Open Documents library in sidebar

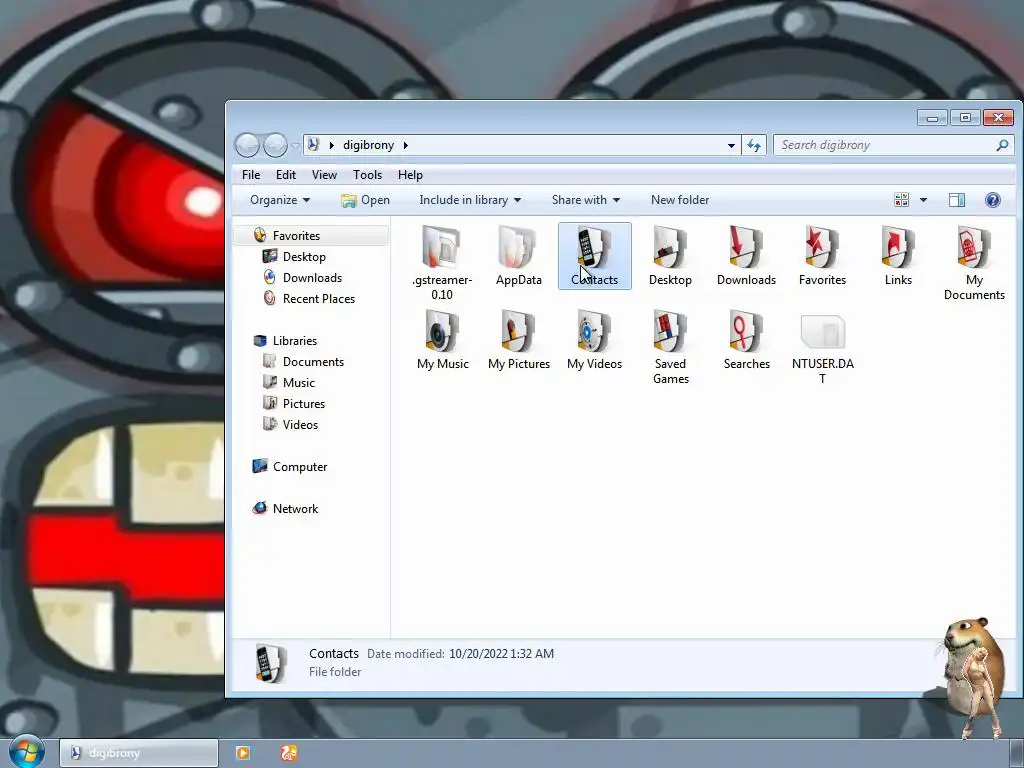coord(313,362)
